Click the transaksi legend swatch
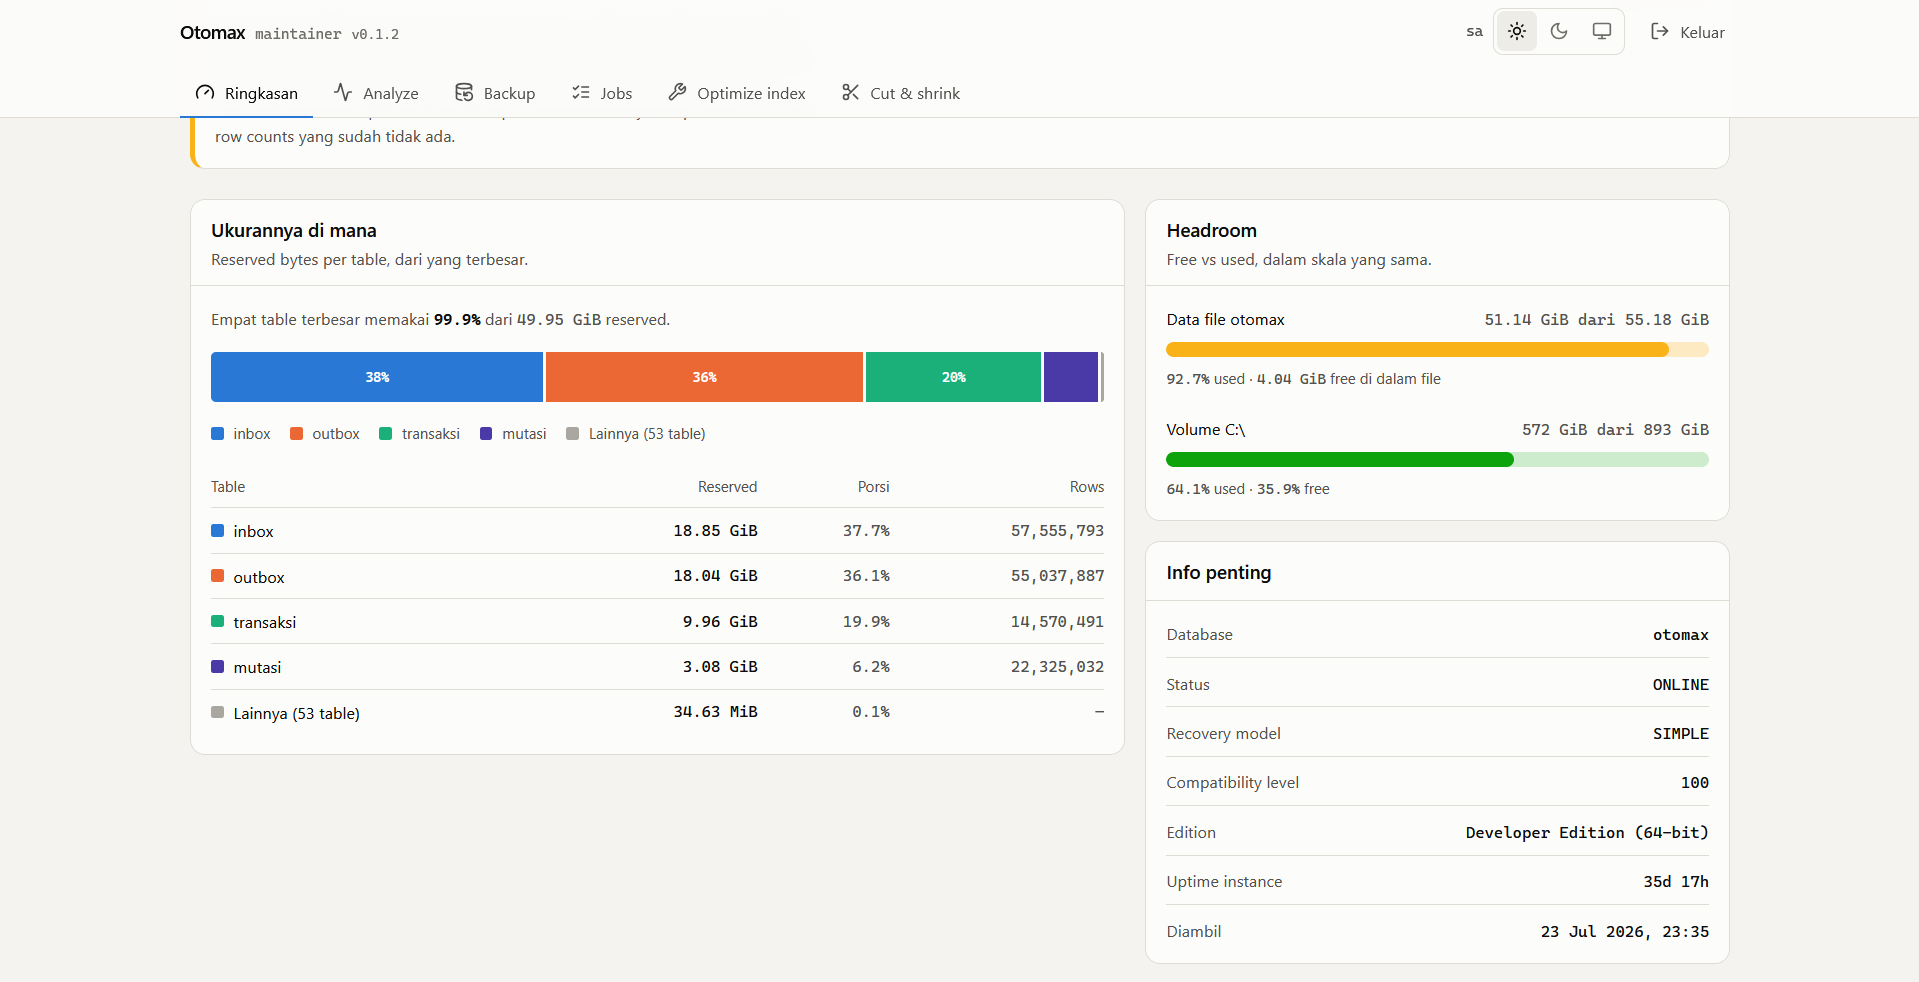Screen dimensions: 1919x982 [x=385, y=433]
